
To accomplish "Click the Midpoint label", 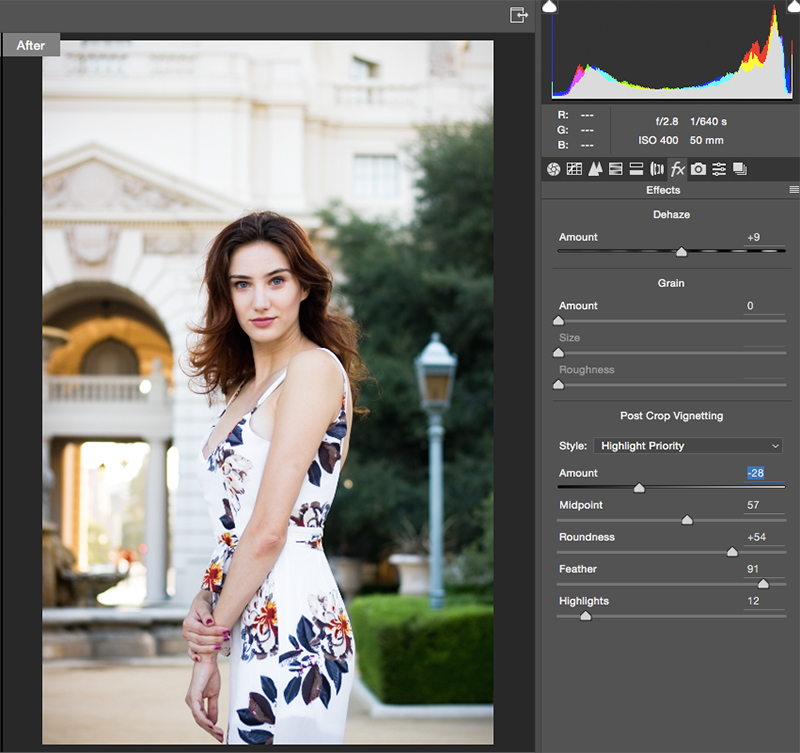I will click(x=581, y=505).
